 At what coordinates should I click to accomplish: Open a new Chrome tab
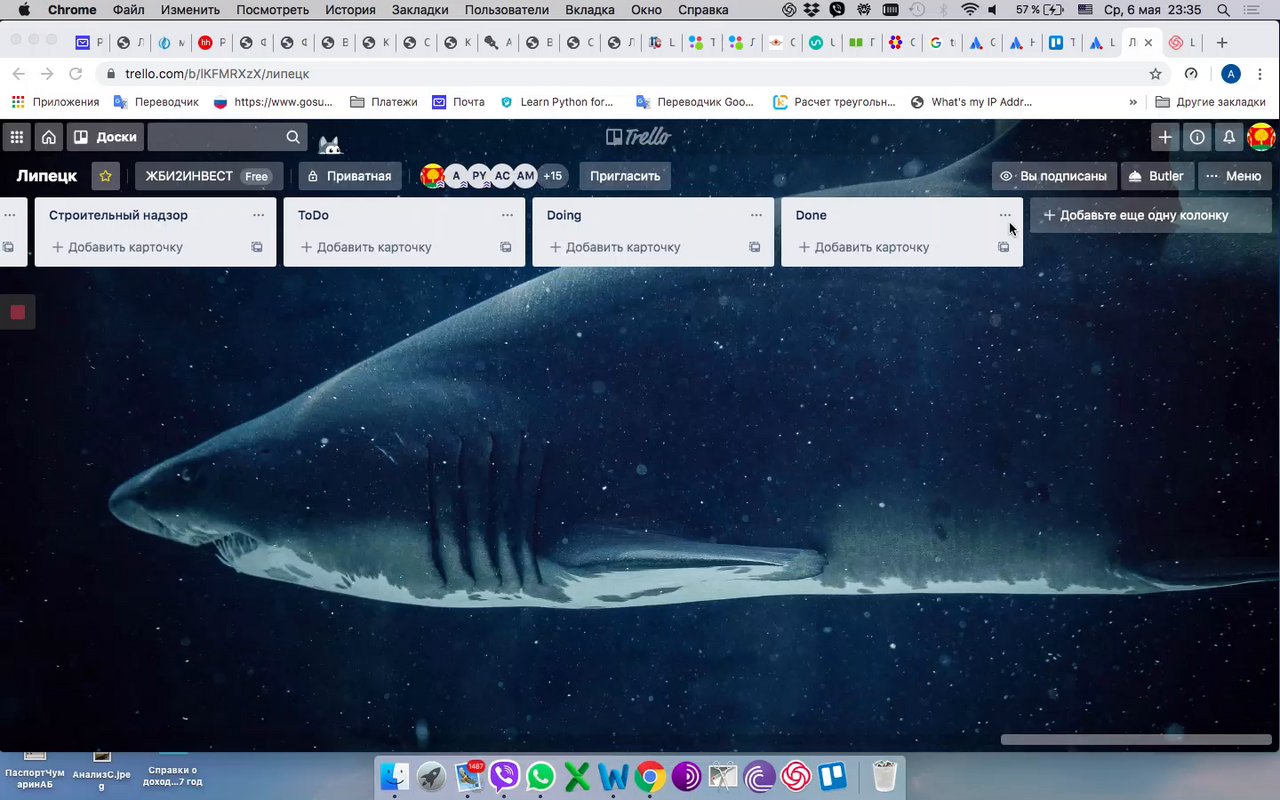click(x=1221, y=43)
